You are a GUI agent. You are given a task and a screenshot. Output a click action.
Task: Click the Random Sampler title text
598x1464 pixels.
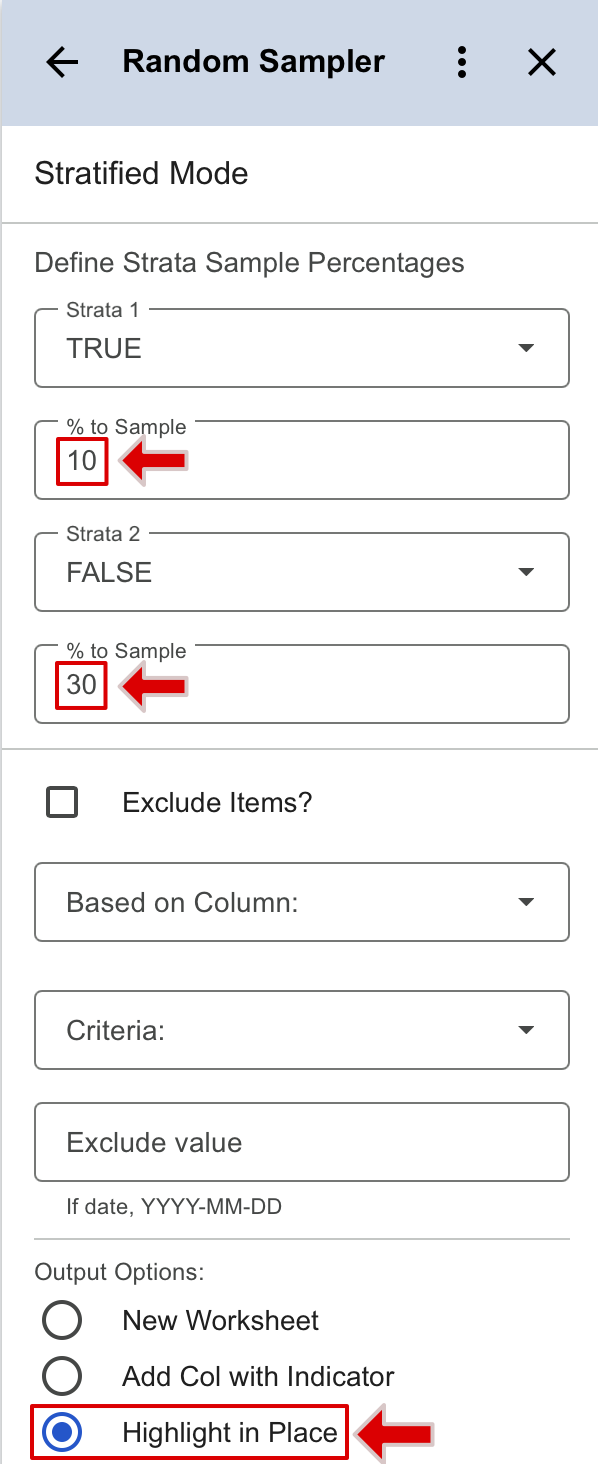coord(253,61)
